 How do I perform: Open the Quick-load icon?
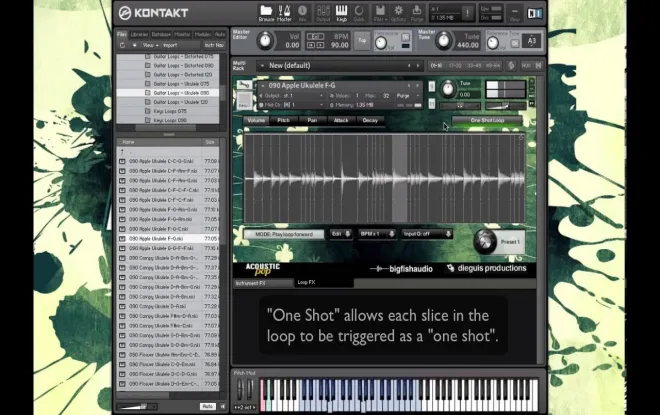tap(359, 13)
